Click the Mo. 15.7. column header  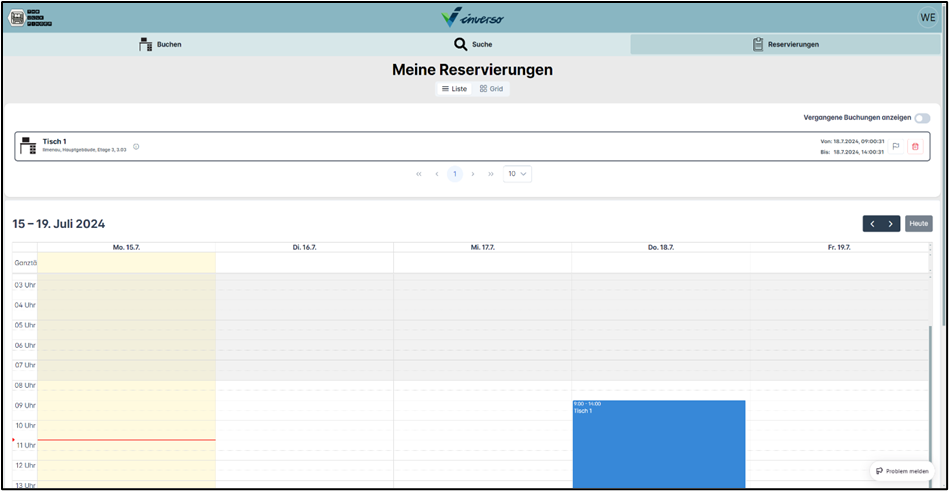[126, 248]
